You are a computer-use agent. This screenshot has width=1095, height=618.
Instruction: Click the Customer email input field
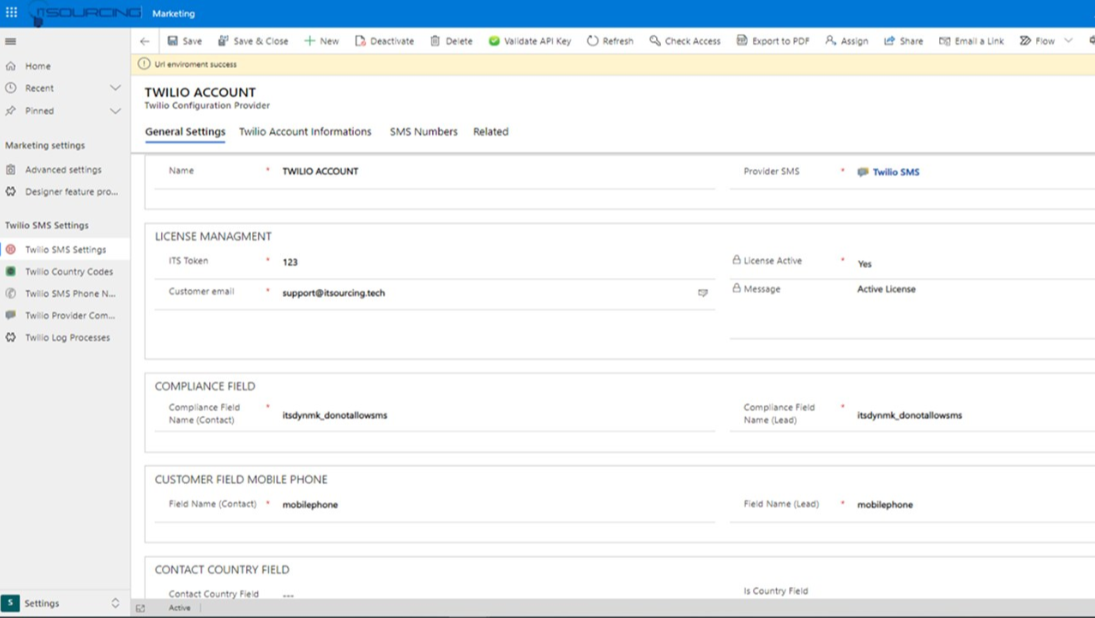click(487, 293)
